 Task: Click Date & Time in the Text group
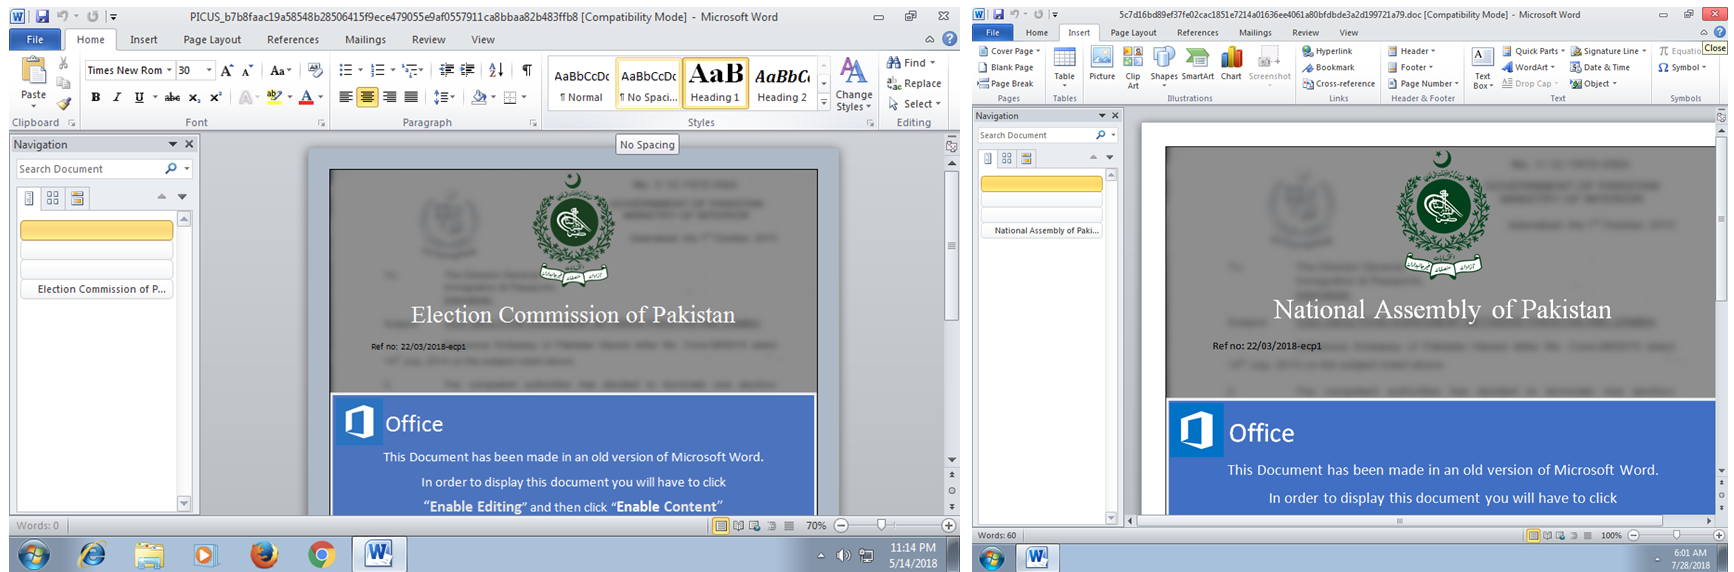[x=1600, y=68]
